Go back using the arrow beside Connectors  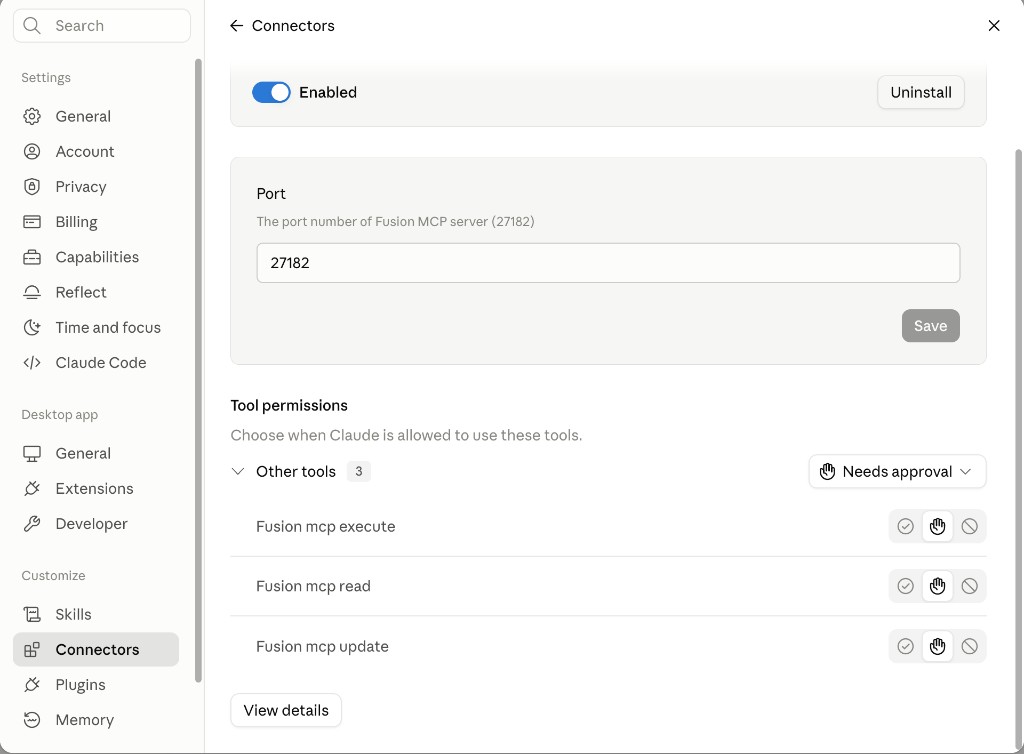pos(236,25)
